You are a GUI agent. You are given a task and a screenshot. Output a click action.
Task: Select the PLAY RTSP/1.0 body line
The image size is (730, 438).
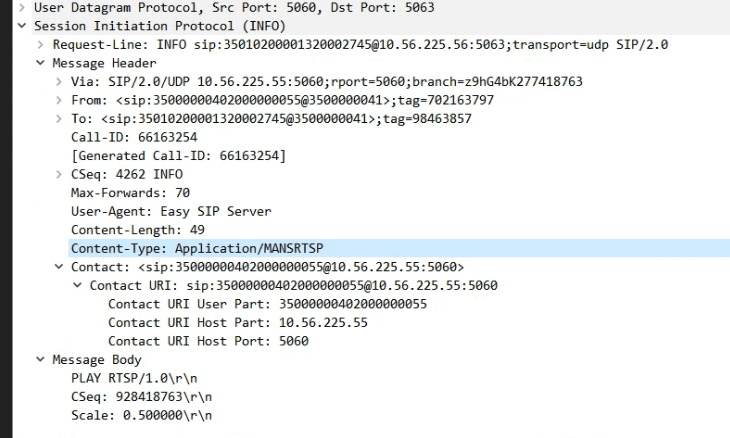(127, 379)
